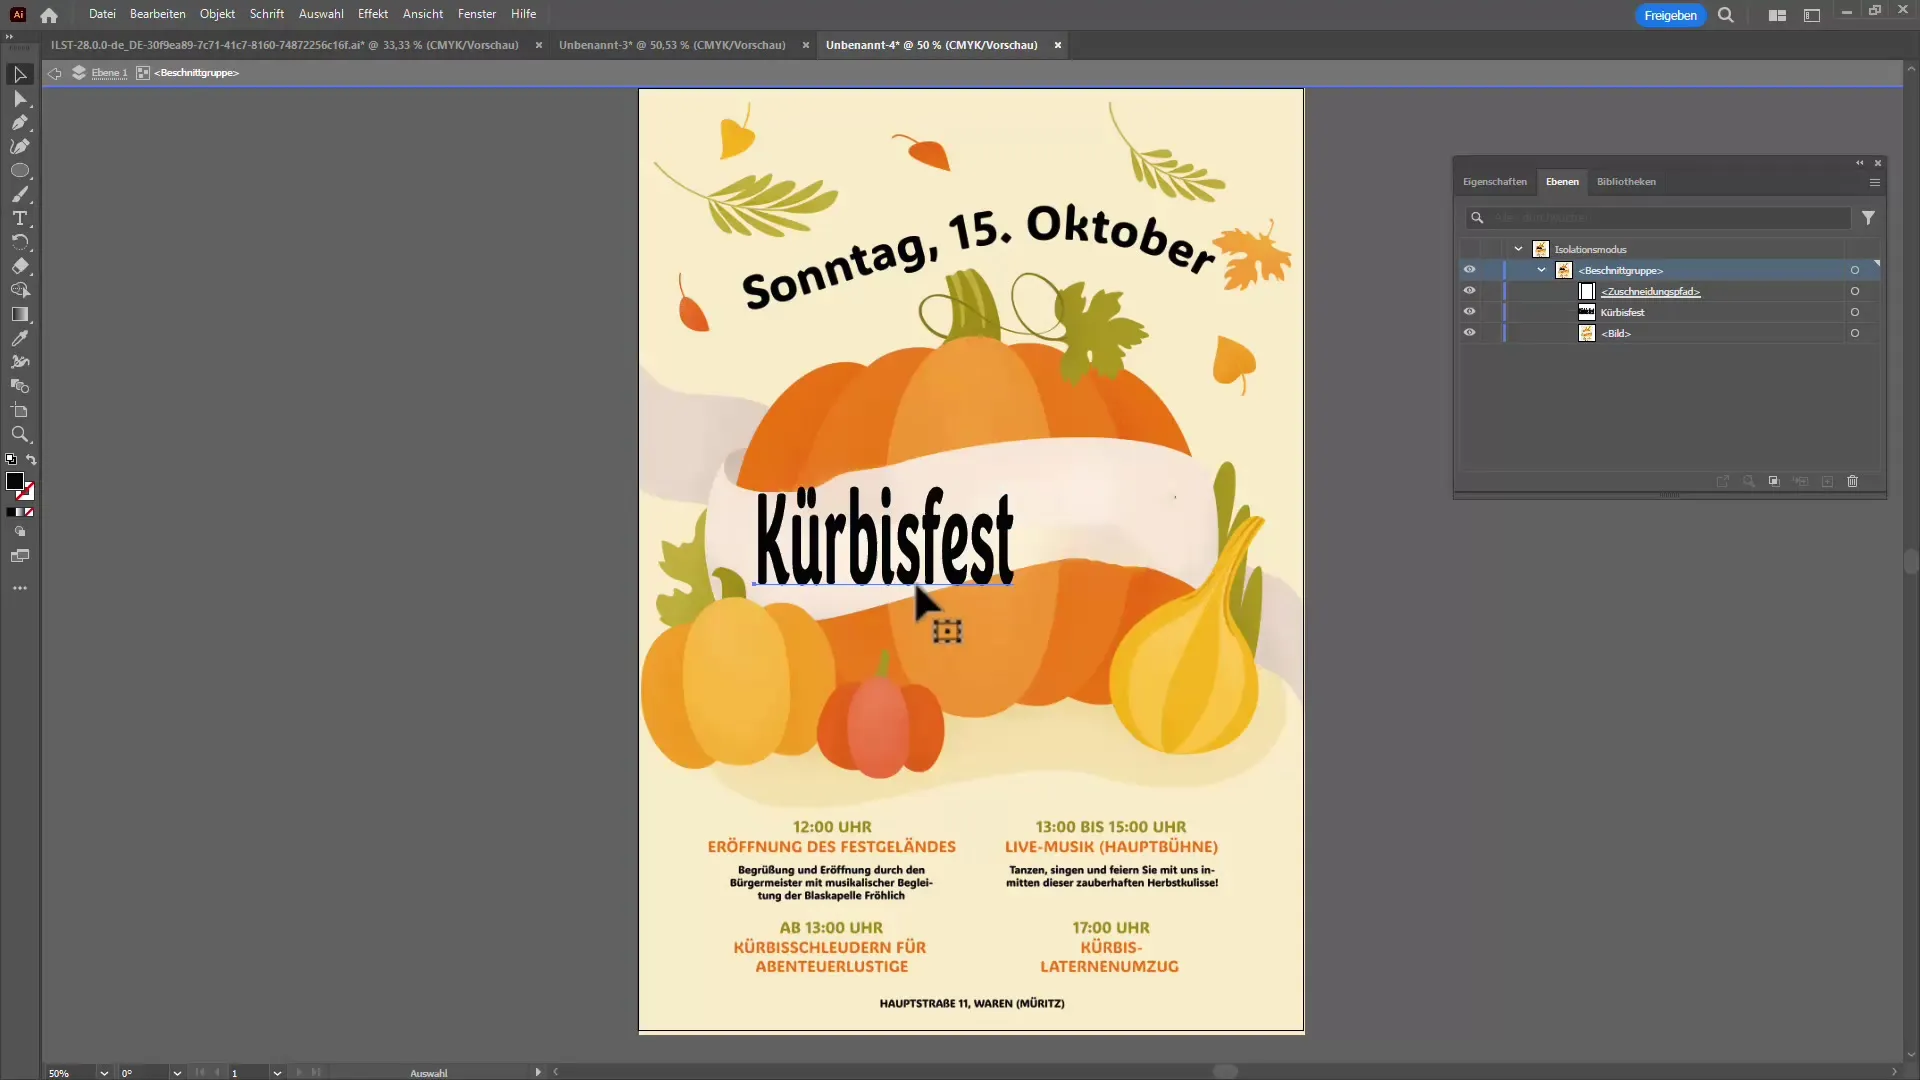The image size is (1920, 1080).
Task: Select the Type tool
Action: (x=20, y=219)
